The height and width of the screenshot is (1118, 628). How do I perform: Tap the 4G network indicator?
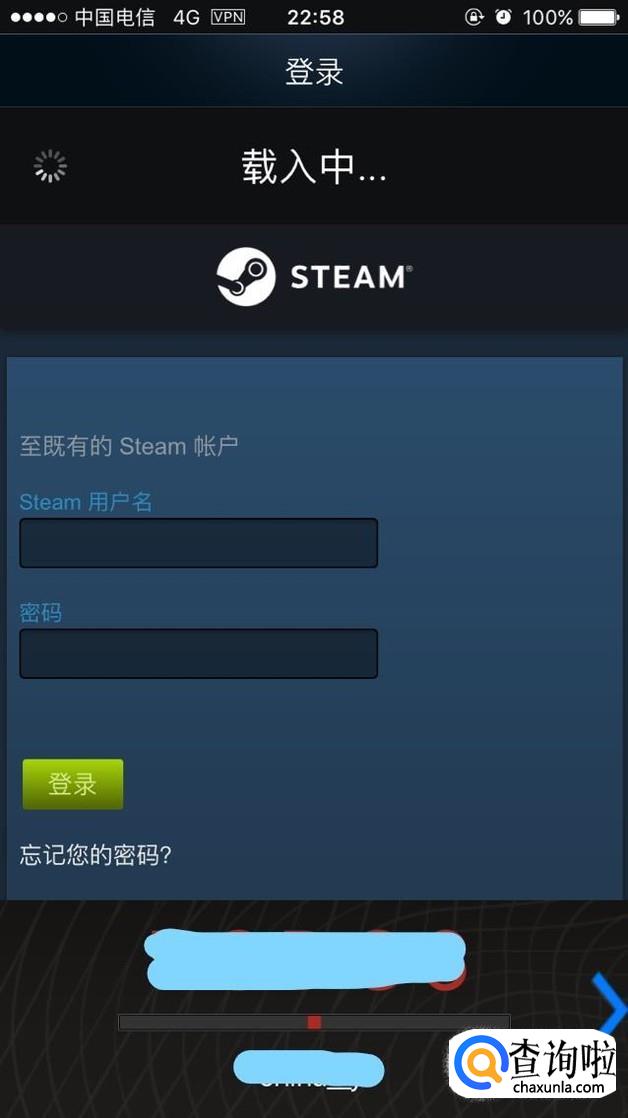point(187,17)
